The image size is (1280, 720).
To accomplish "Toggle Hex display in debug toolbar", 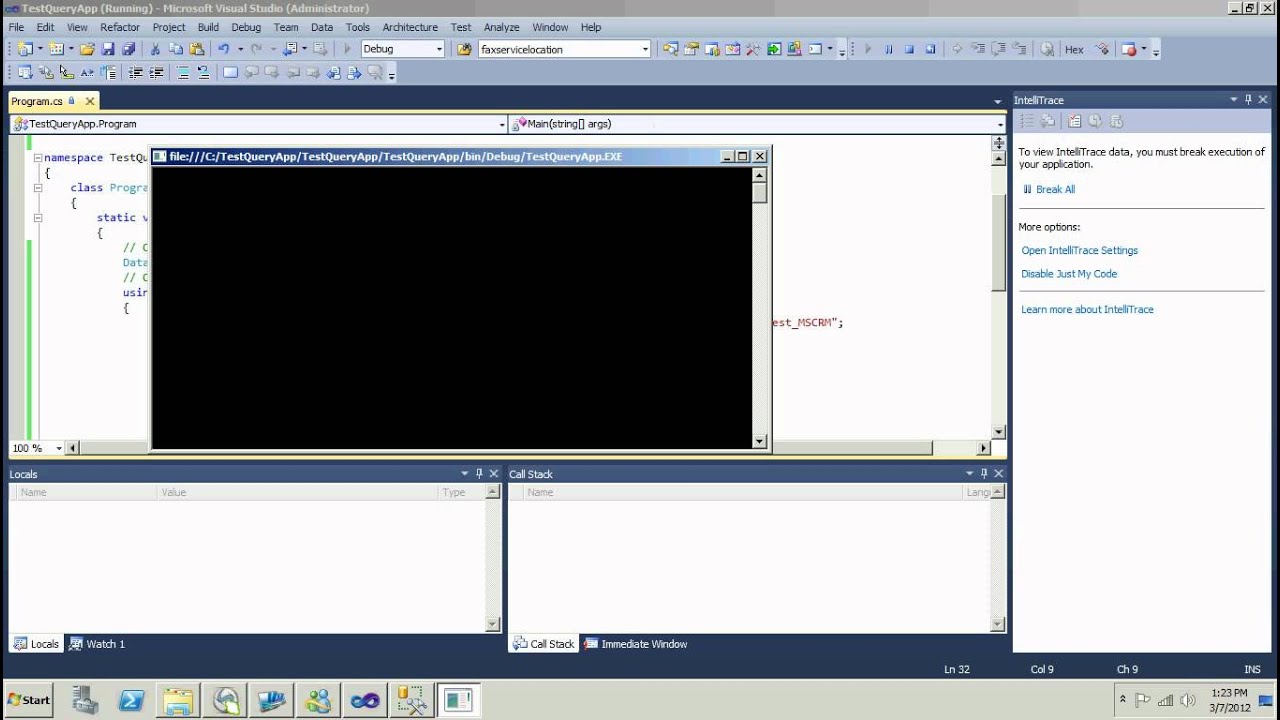I will tap(1074, 49).
